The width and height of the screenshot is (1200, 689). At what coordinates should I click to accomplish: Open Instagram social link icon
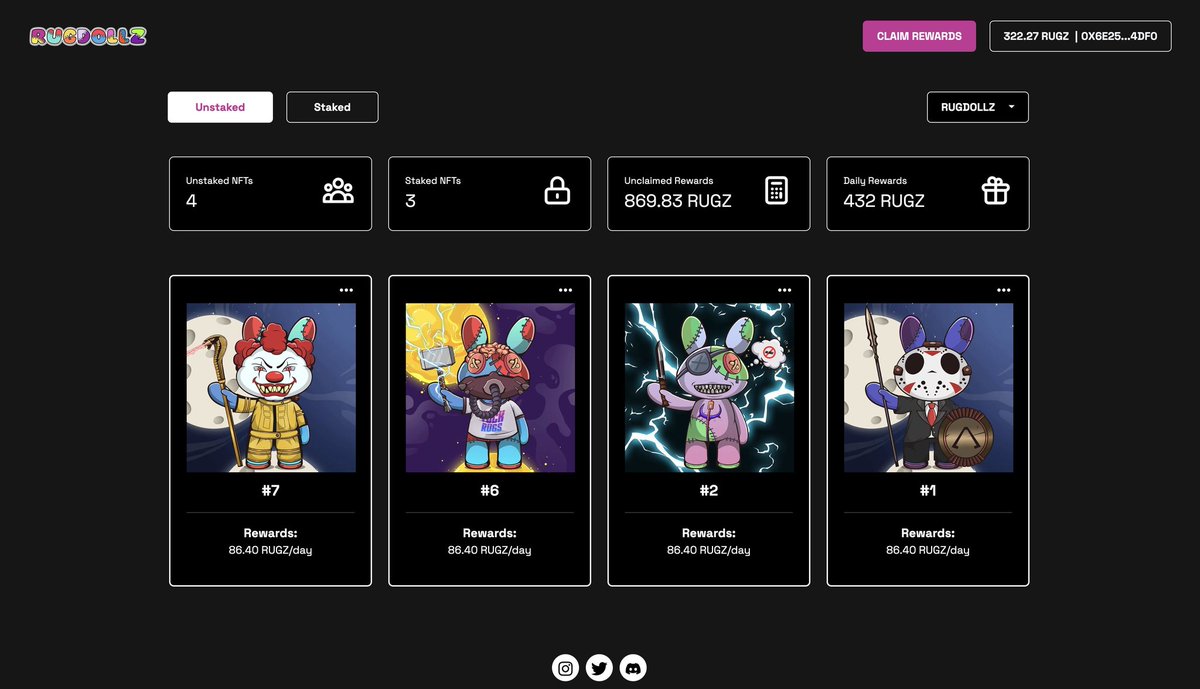[x=566, y=668]
